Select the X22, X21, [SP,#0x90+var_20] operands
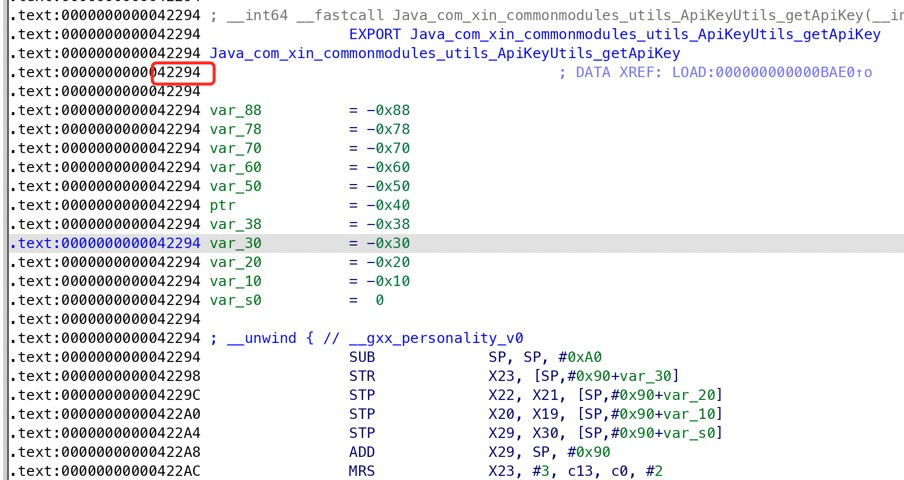Screen dimensions: 904x480 (605, 395)
